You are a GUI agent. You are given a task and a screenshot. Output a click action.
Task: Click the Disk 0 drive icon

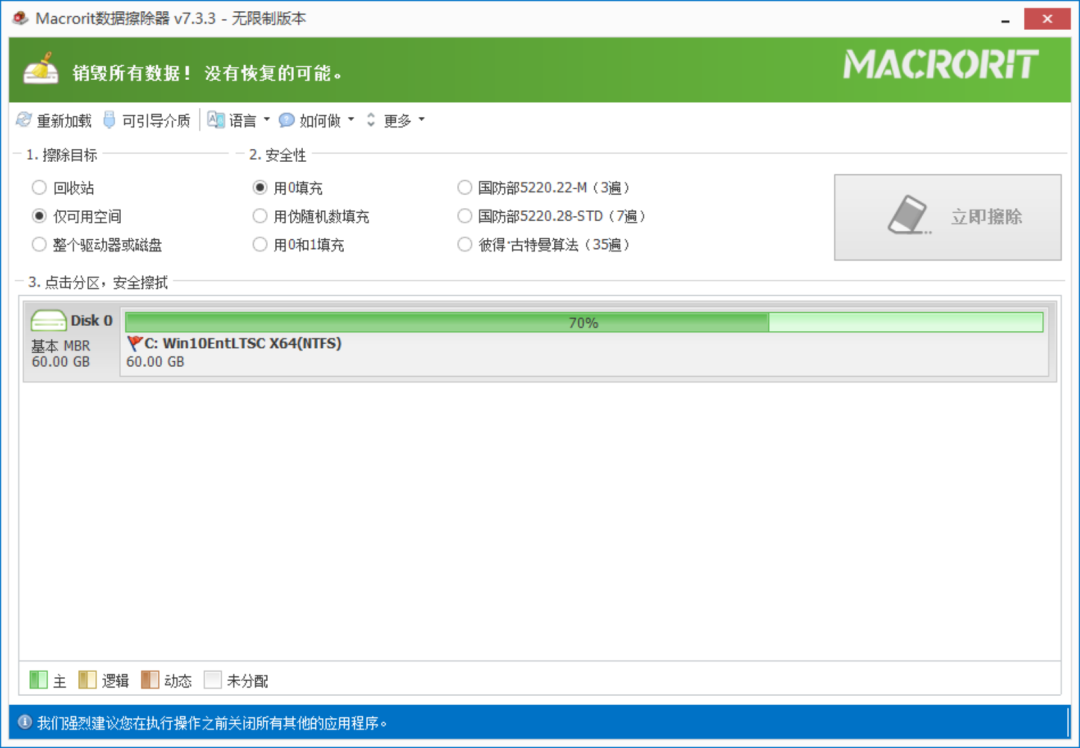(x=48, y=320)
